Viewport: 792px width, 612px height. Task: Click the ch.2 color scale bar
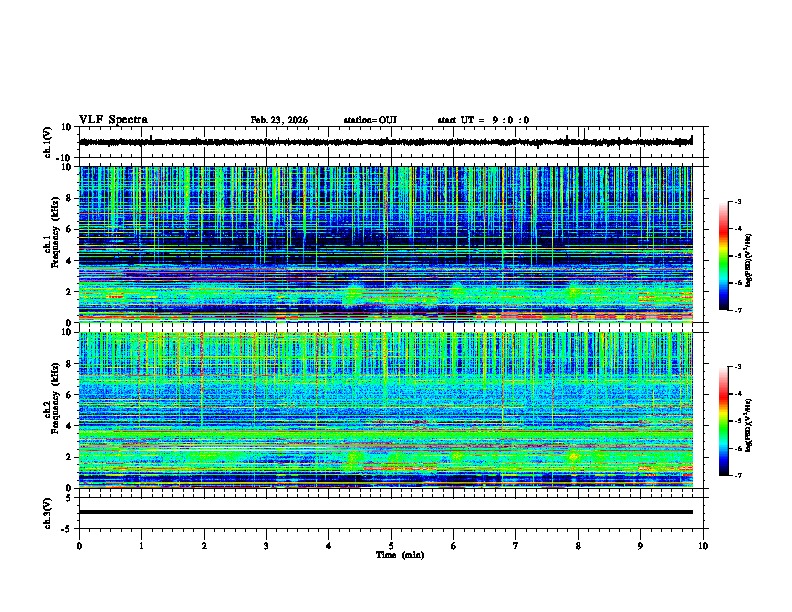[723, 421]
